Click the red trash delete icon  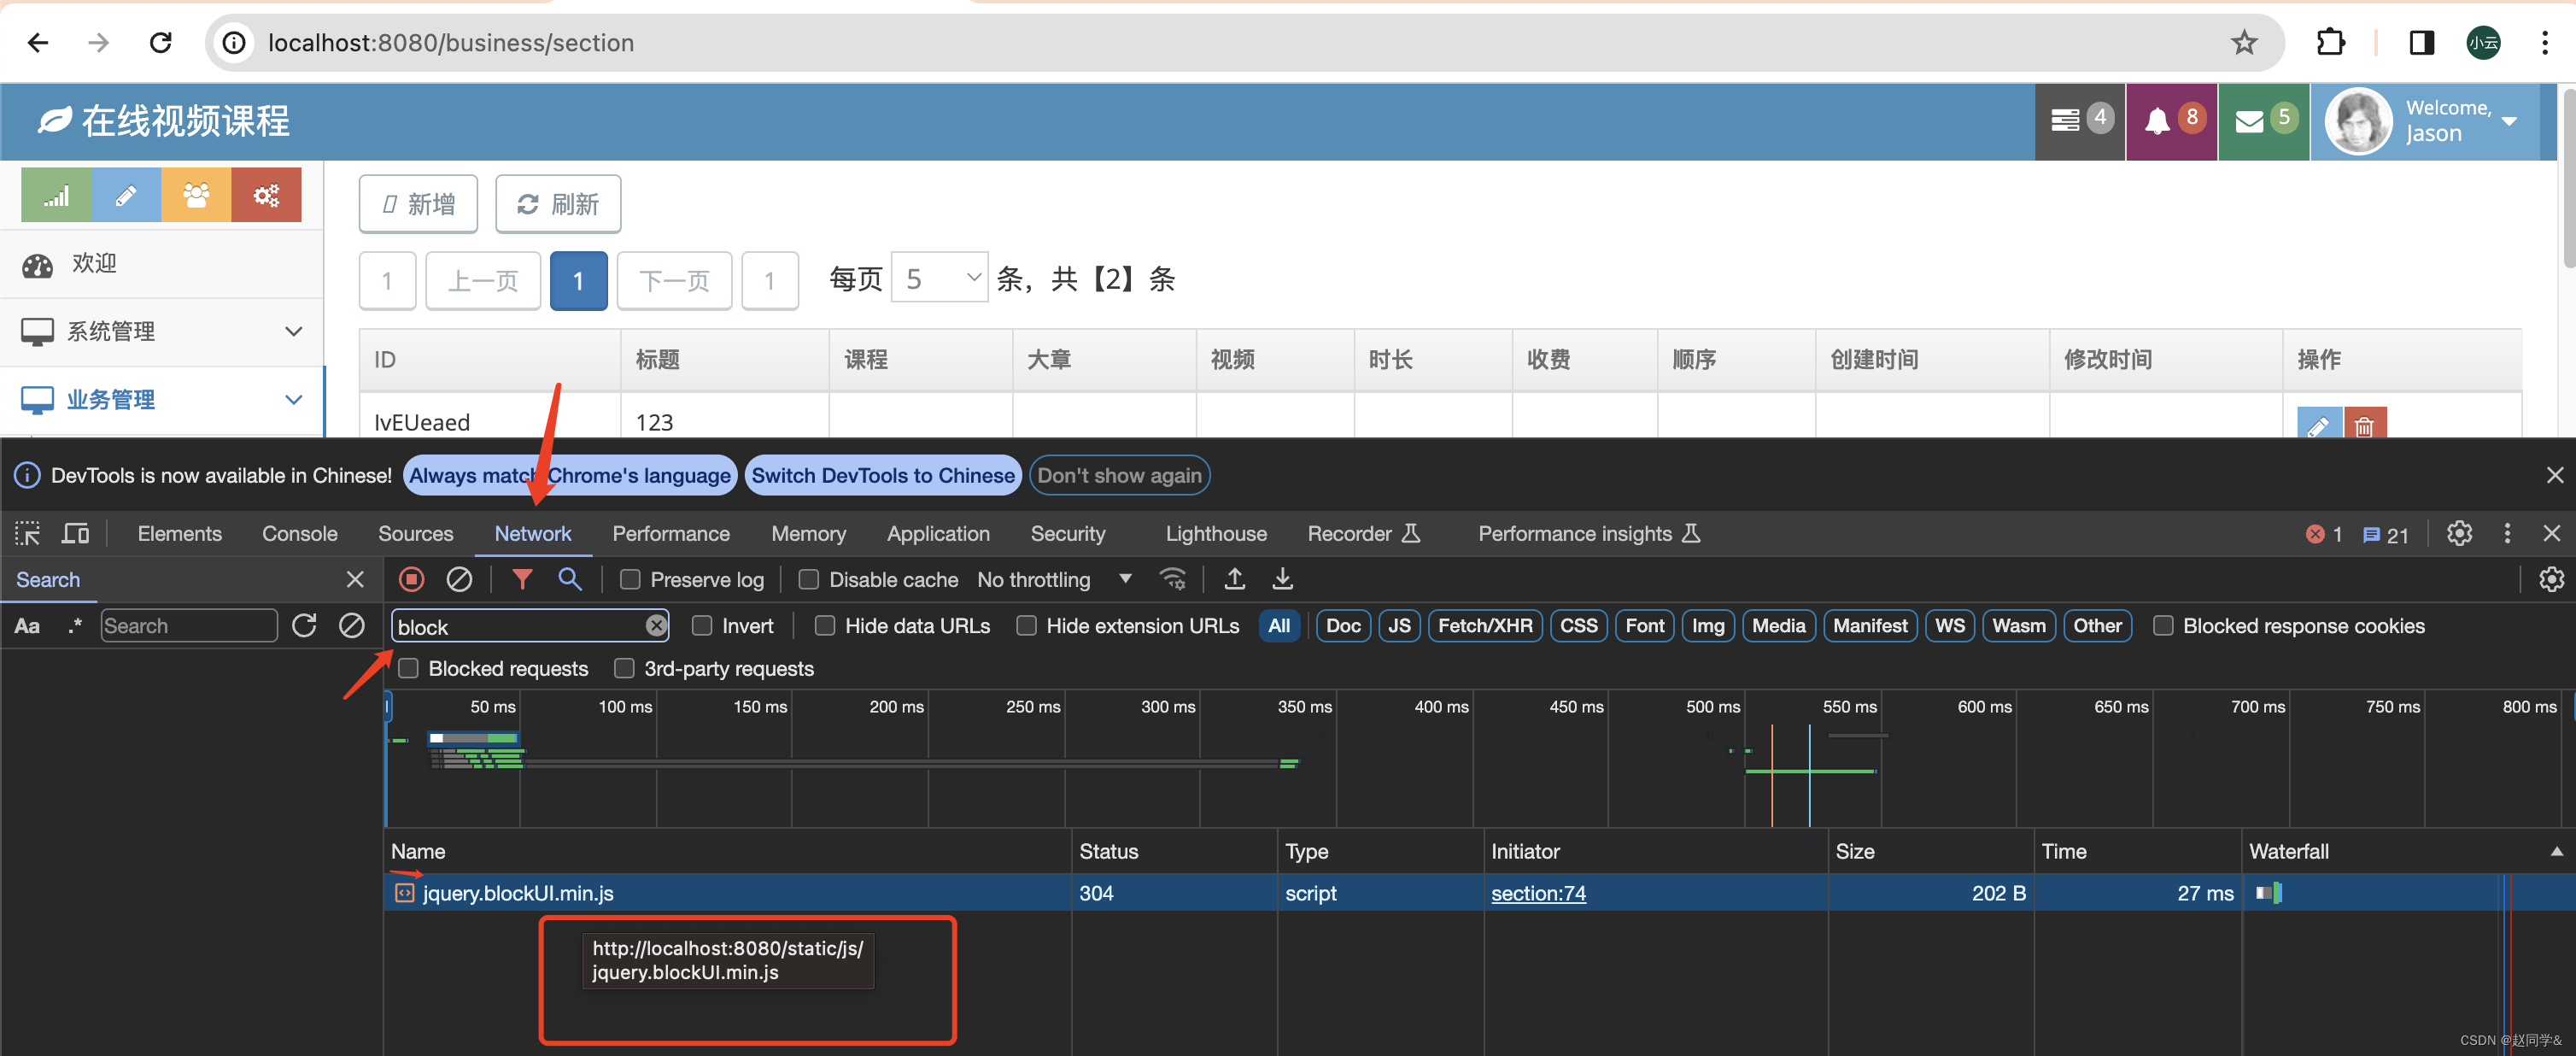2363,426
